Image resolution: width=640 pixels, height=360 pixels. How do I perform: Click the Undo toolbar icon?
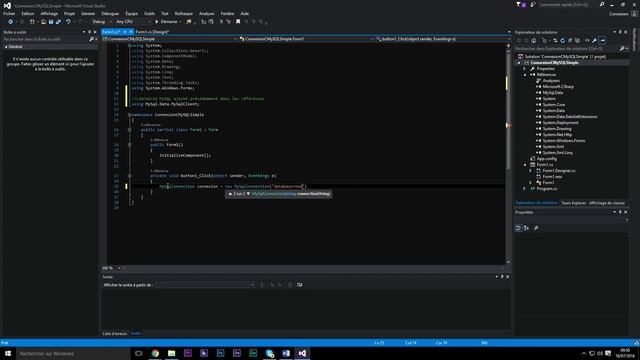click(x=68, y=22)
